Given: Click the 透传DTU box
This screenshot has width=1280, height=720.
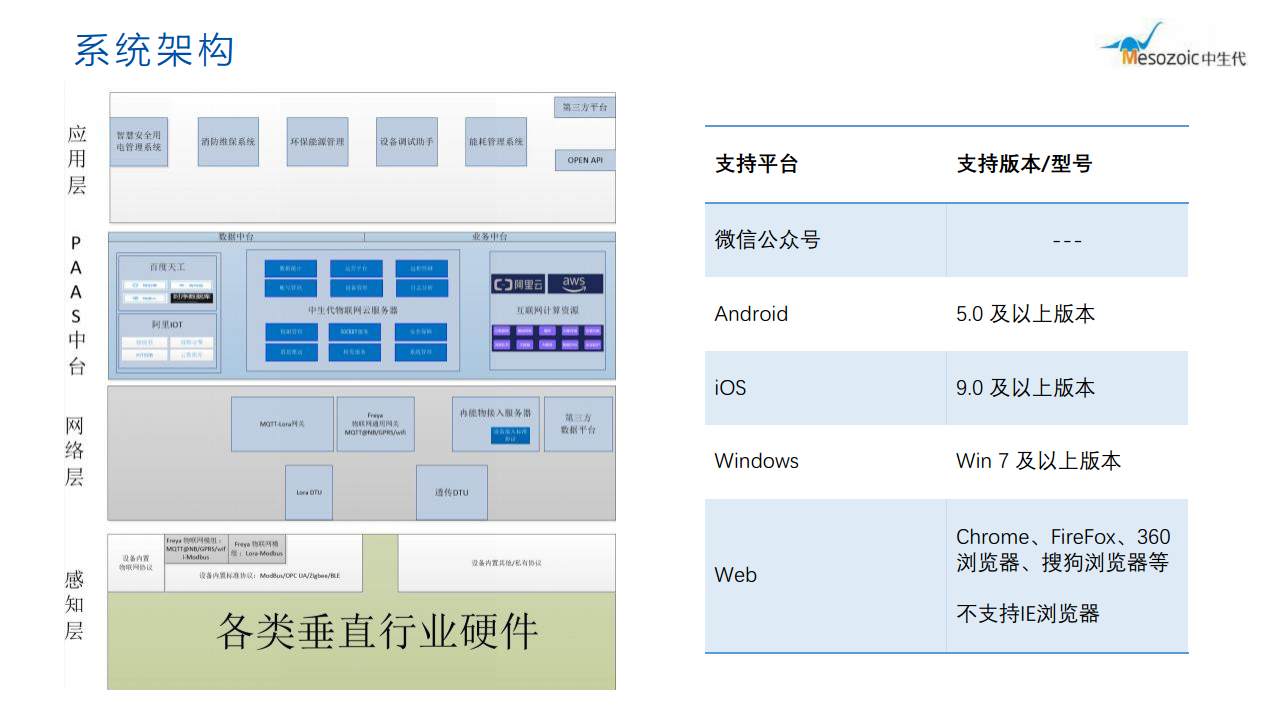Looking at the screenshot, I should [x=452, y=492].
